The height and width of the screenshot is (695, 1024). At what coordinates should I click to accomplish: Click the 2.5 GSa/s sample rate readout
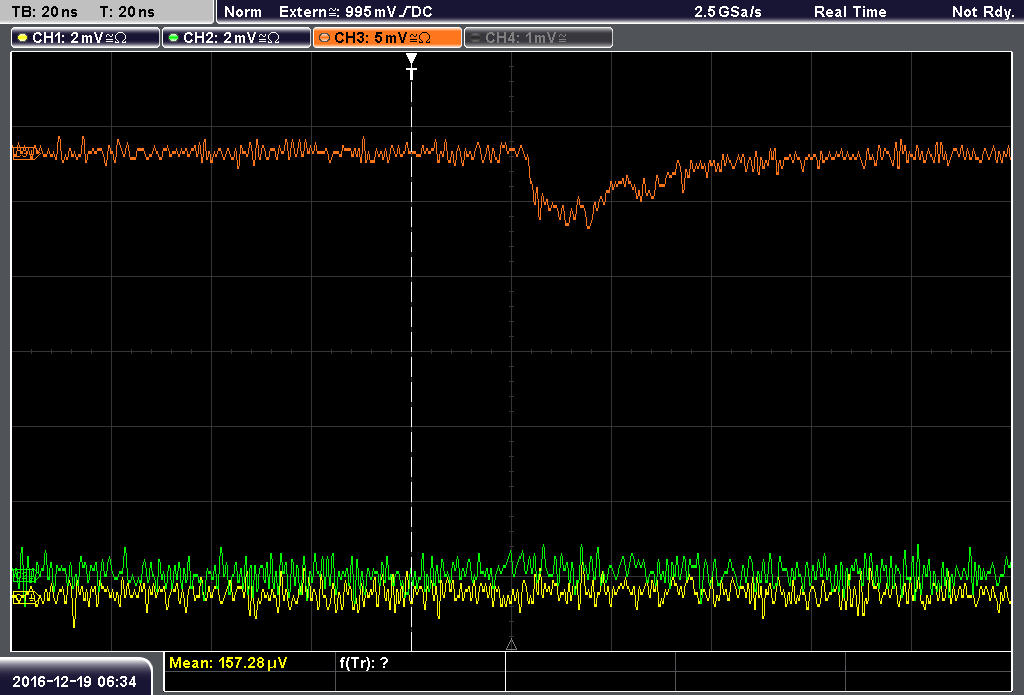point(728,12)
